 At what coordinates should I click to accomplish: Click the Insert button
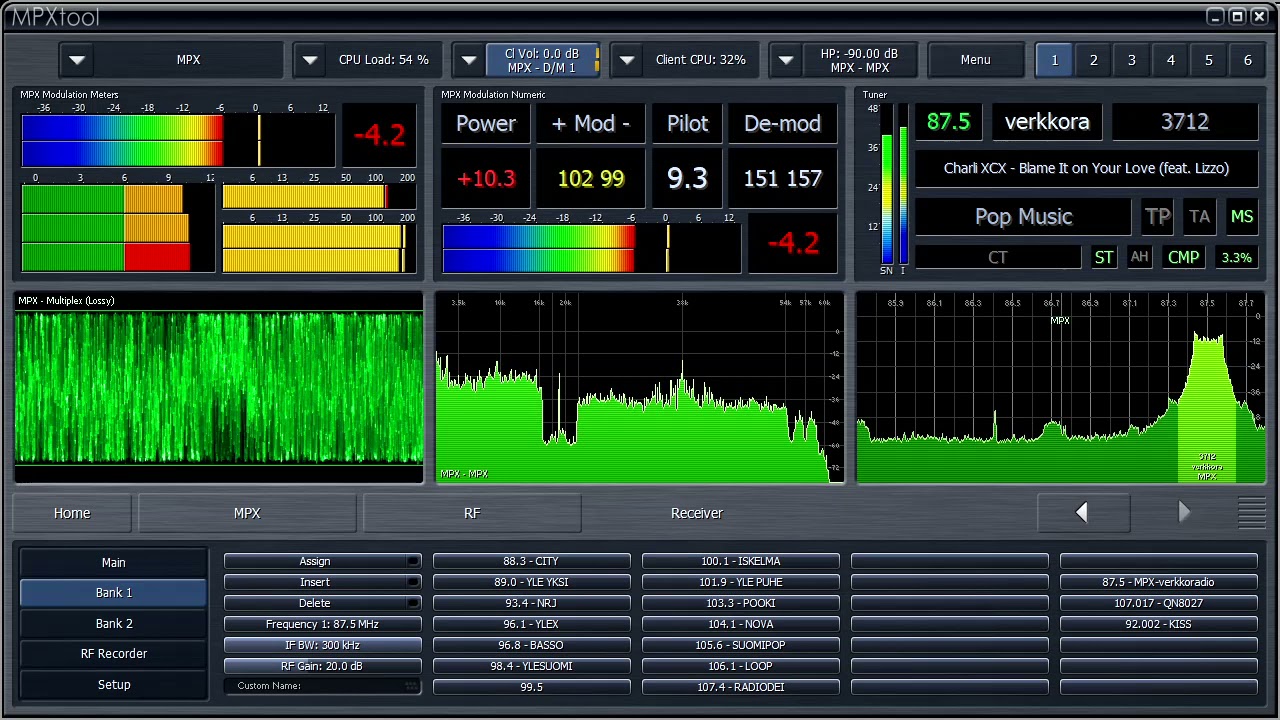[322, 582]
